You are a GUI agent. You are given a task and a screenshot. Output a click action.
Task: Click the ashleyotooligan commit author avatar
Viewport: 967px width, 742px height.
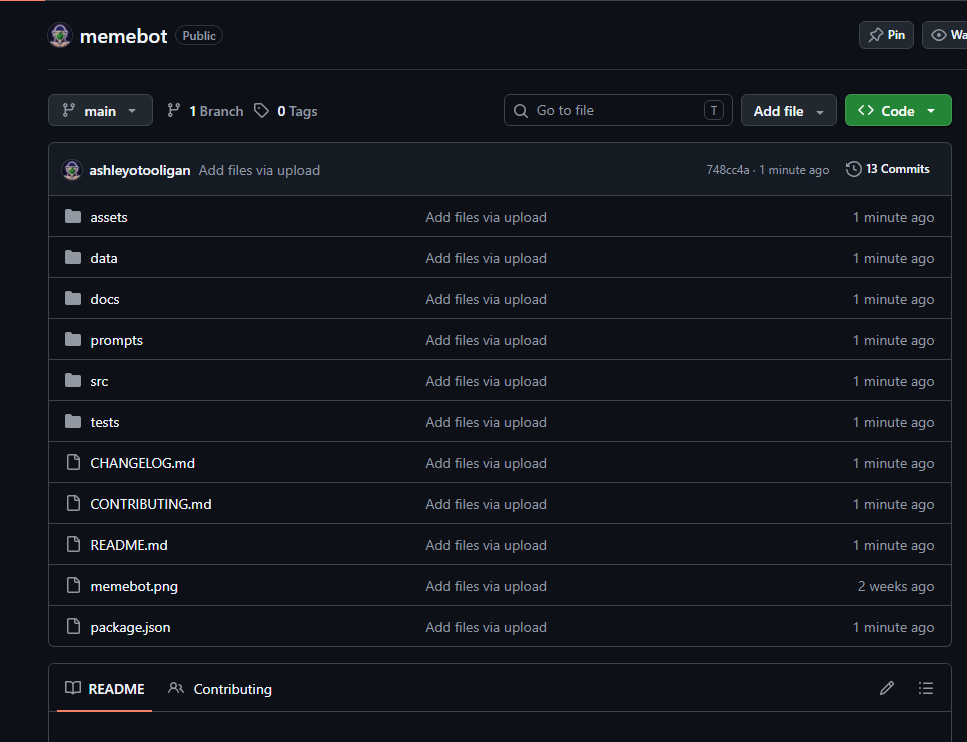72,170
